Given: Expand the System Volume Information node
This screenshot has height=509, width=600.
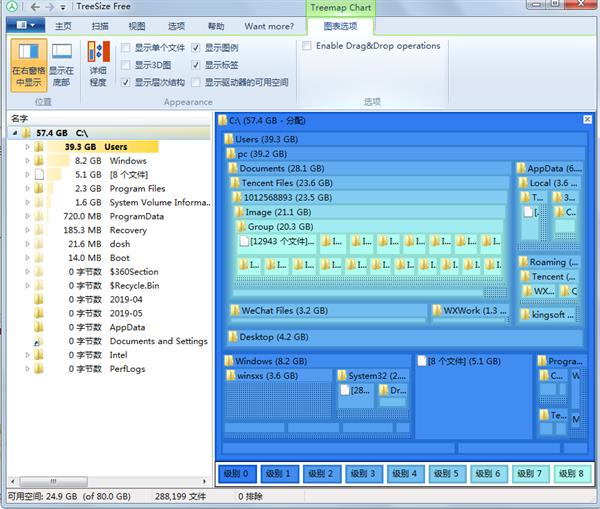Looking at the screenshot, I should click(x=27, y=202).
